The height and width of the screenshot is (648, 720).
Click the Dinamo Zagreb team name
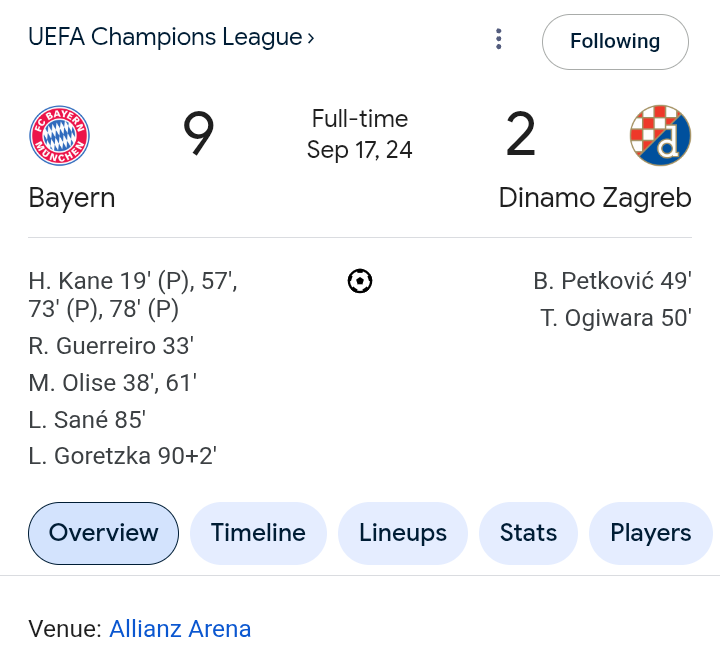point(595,198)
